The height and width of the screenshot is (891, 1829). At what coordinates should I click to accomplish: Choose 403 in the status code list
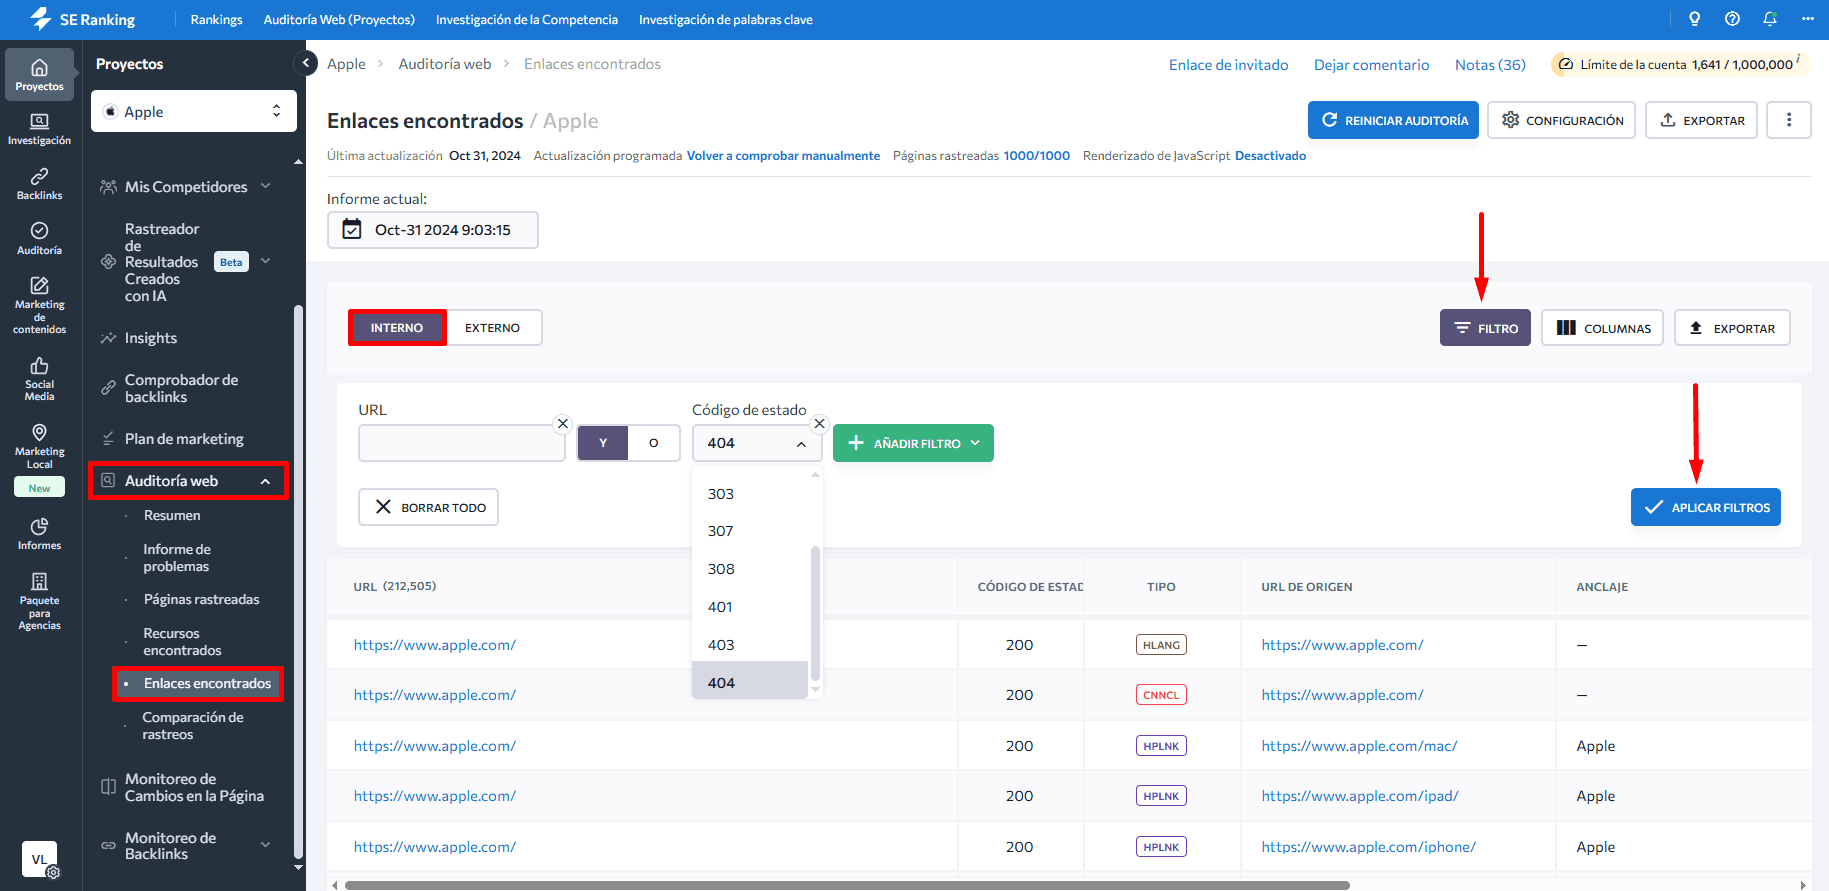[750, 645]
